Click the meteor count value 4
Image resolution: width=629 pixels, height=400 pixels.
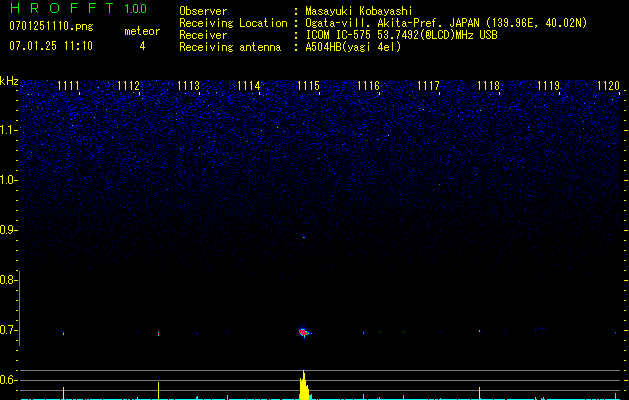click(141, 46)
